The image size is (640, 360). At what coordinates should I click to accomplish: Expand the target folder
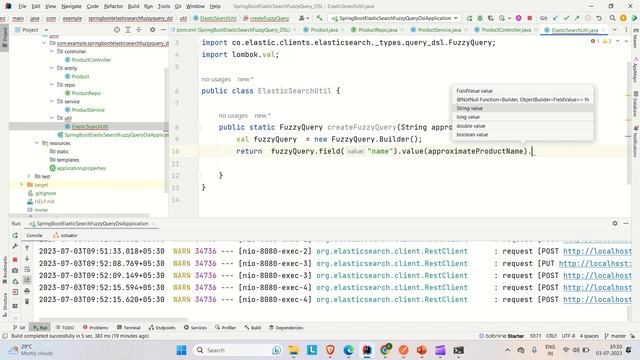(22, 185)
